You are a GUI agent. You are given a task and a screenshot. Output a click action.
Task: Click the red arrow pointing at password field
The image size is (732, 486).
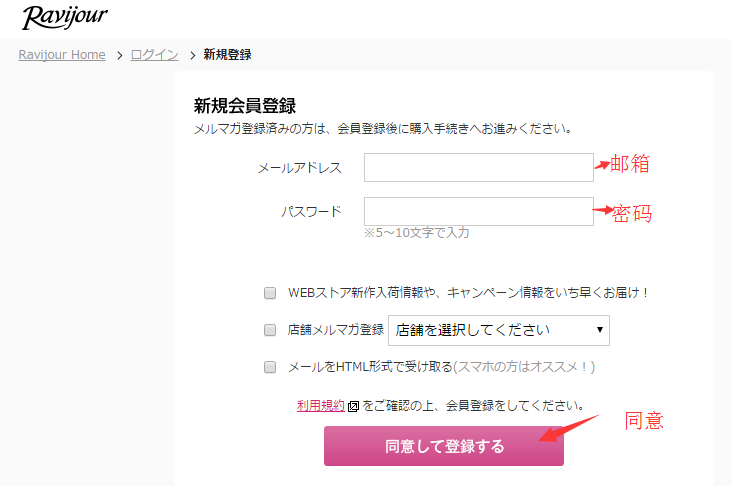[602, 210]
